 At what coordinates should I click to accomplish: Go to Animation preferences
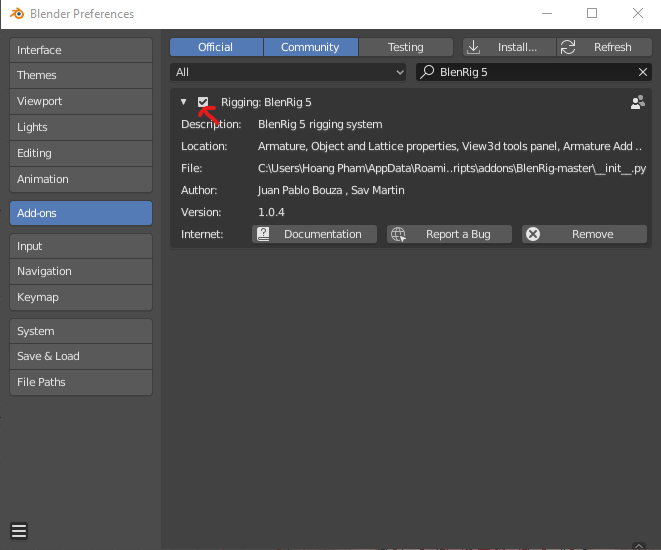tap(81, 179)
